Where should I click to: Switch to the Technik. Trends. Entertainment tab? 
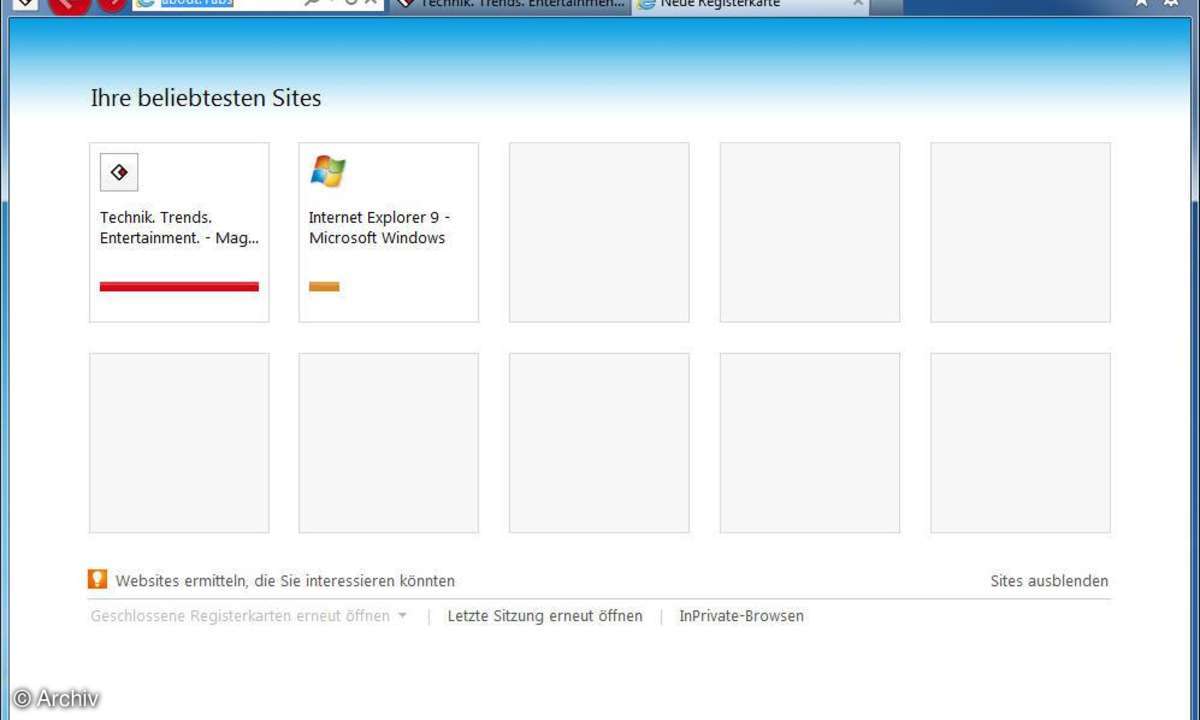coord(510,4)
